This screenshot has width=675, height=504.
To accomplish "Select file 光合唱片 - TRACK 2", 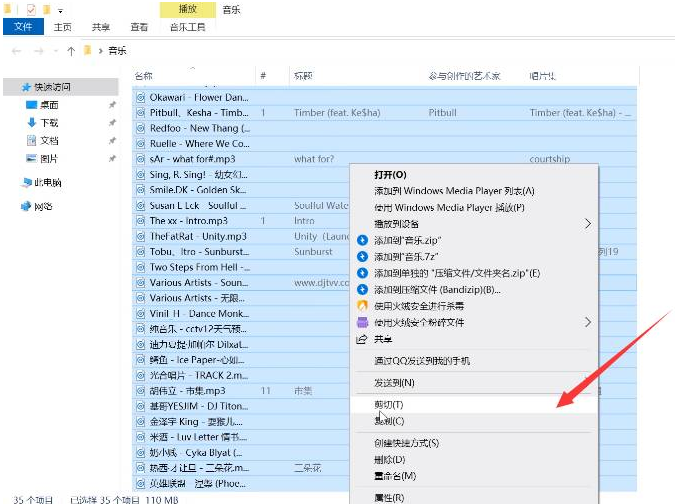I will 199,376.
